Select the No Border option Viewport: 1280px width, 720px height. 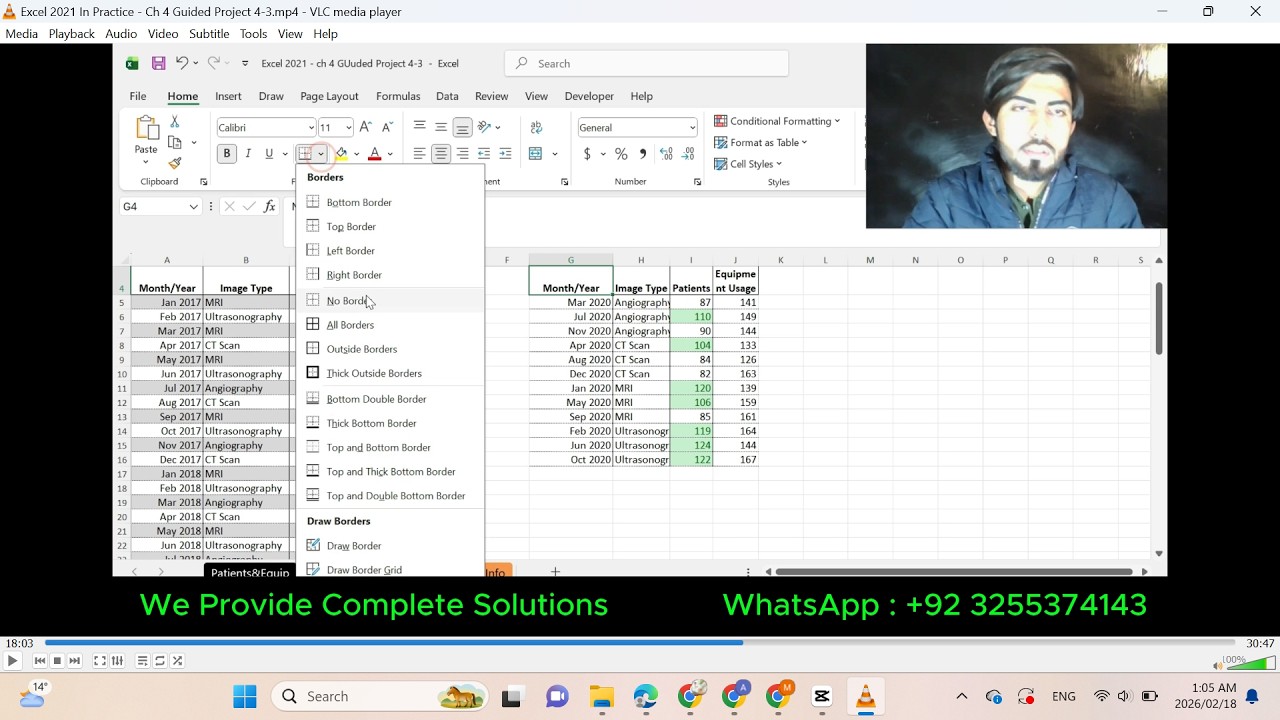[390, 301]
